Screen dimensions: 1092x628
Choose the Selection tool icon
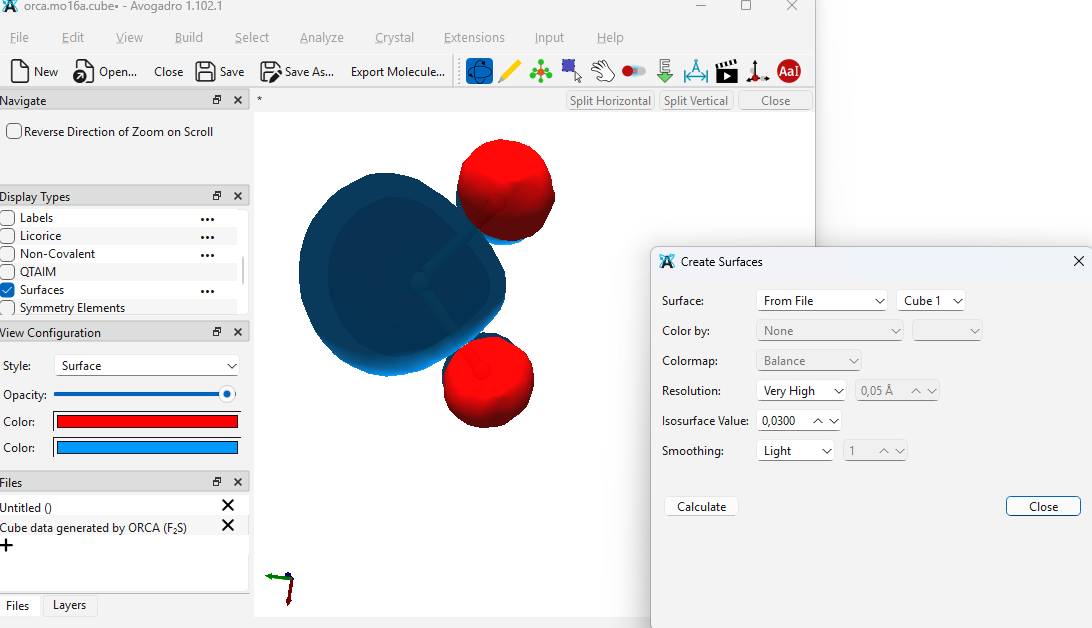point(571,71)
